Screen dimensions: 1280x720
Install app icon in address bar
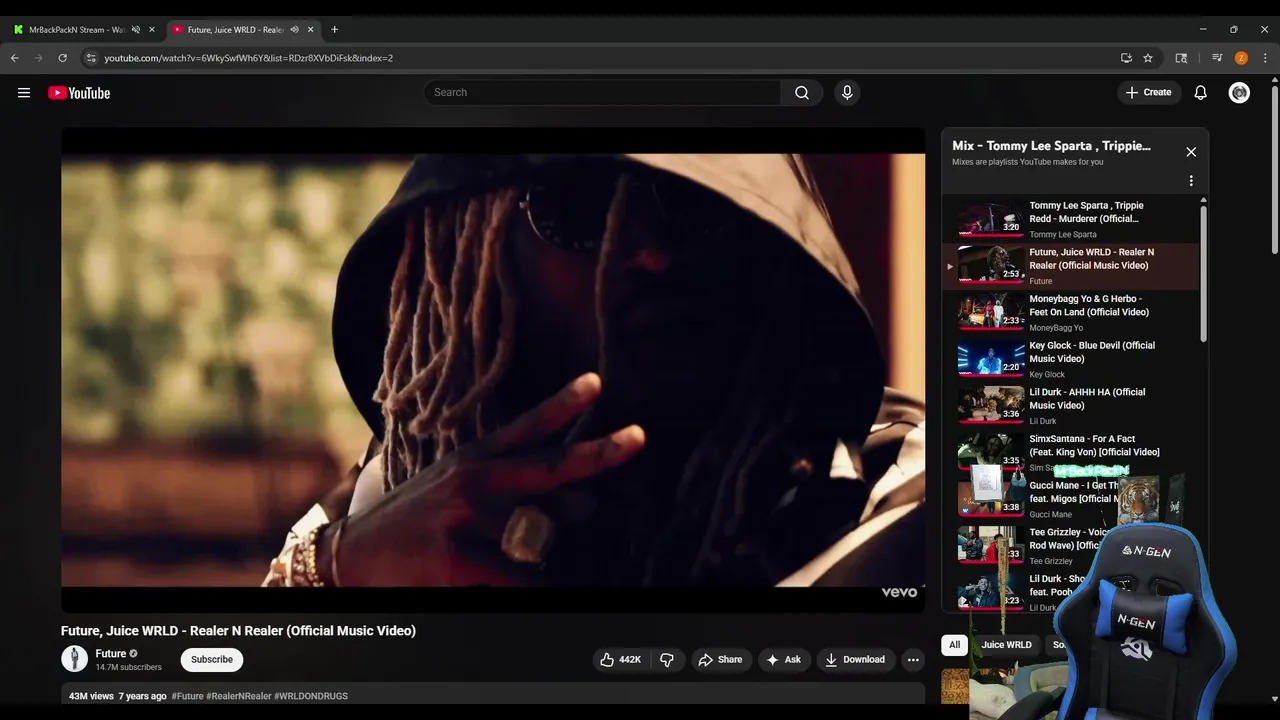pyautogui.click(x=1126, y=58)
